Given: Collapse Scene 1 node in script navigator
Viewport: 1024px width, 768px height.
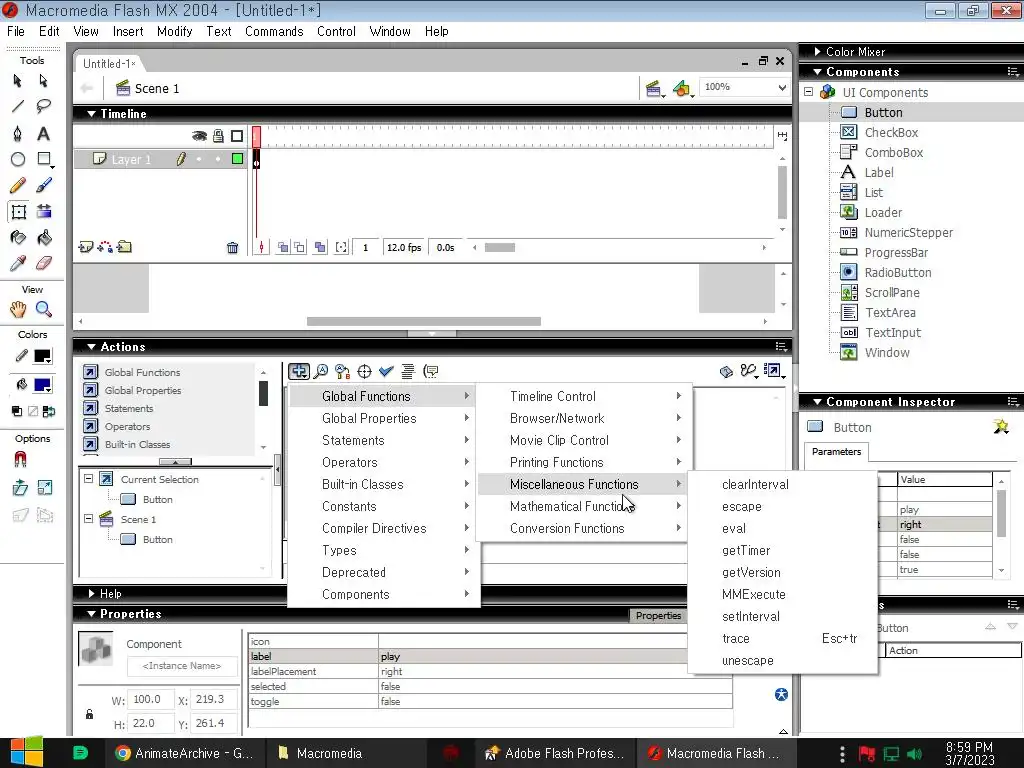Looking at the screenshot, I should [x=88, y=519].
